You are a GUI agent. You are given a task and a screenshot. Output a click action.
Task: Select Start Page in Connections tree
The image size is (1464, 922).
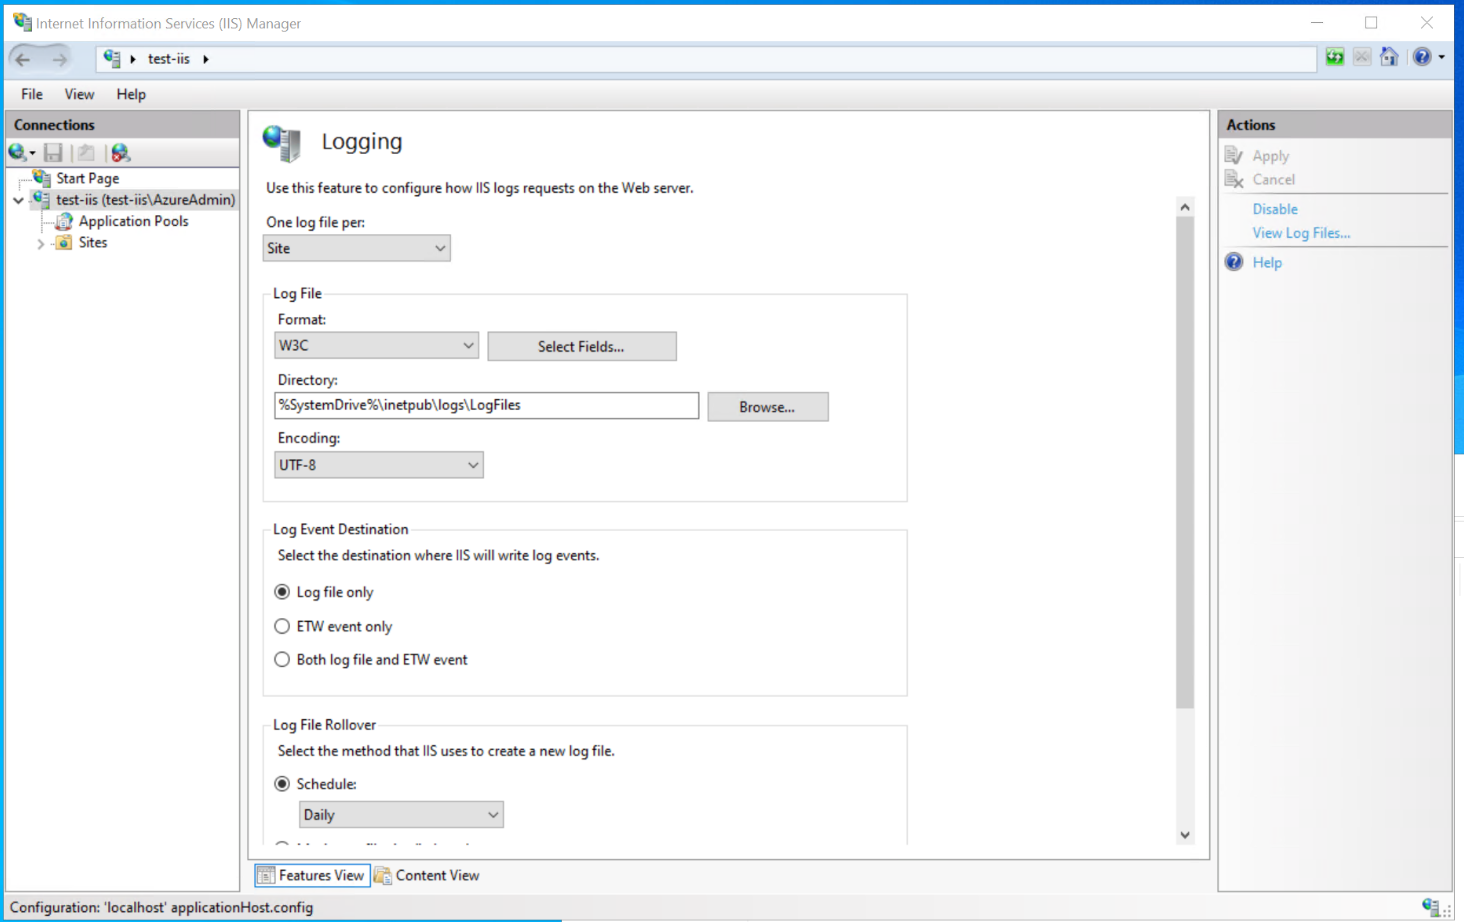point(88,178)
